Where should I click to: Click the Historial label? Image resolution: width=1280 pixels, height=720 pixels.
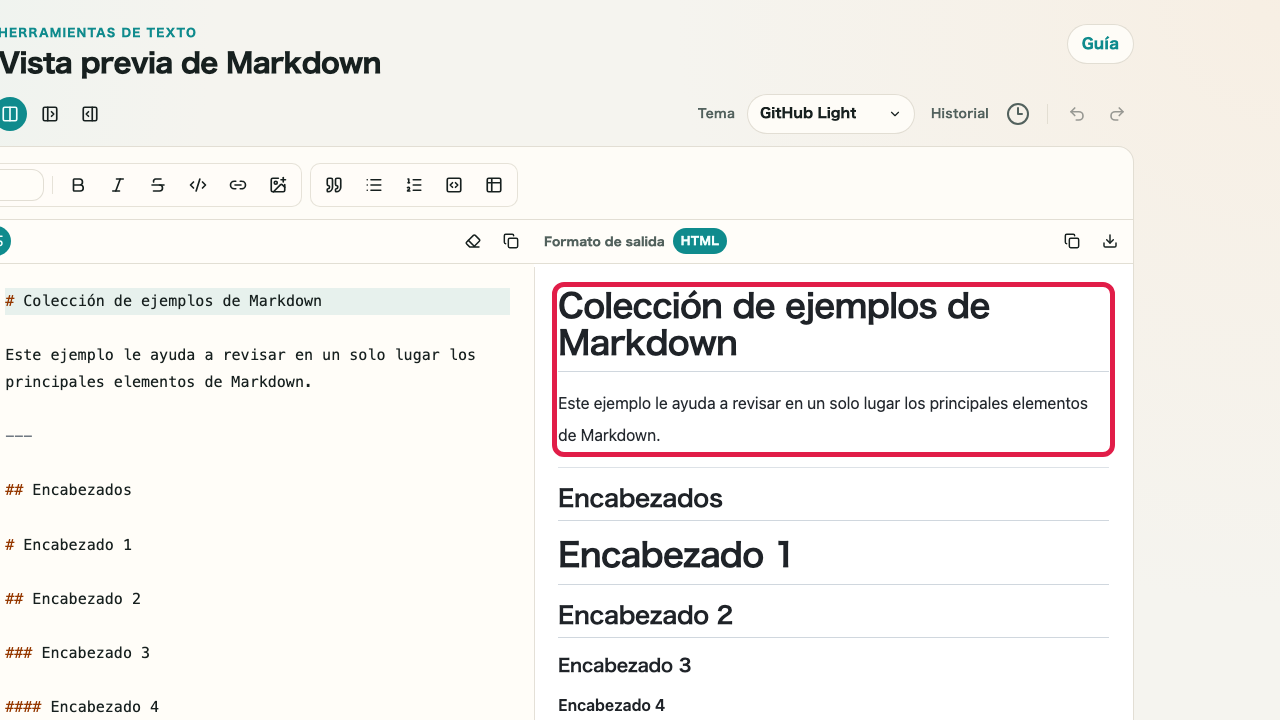click(959, 114)
